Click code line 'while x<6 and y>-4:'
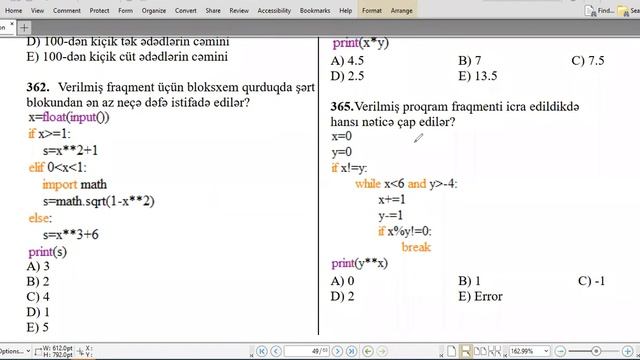640x360 pixels. tap(406, 184)
